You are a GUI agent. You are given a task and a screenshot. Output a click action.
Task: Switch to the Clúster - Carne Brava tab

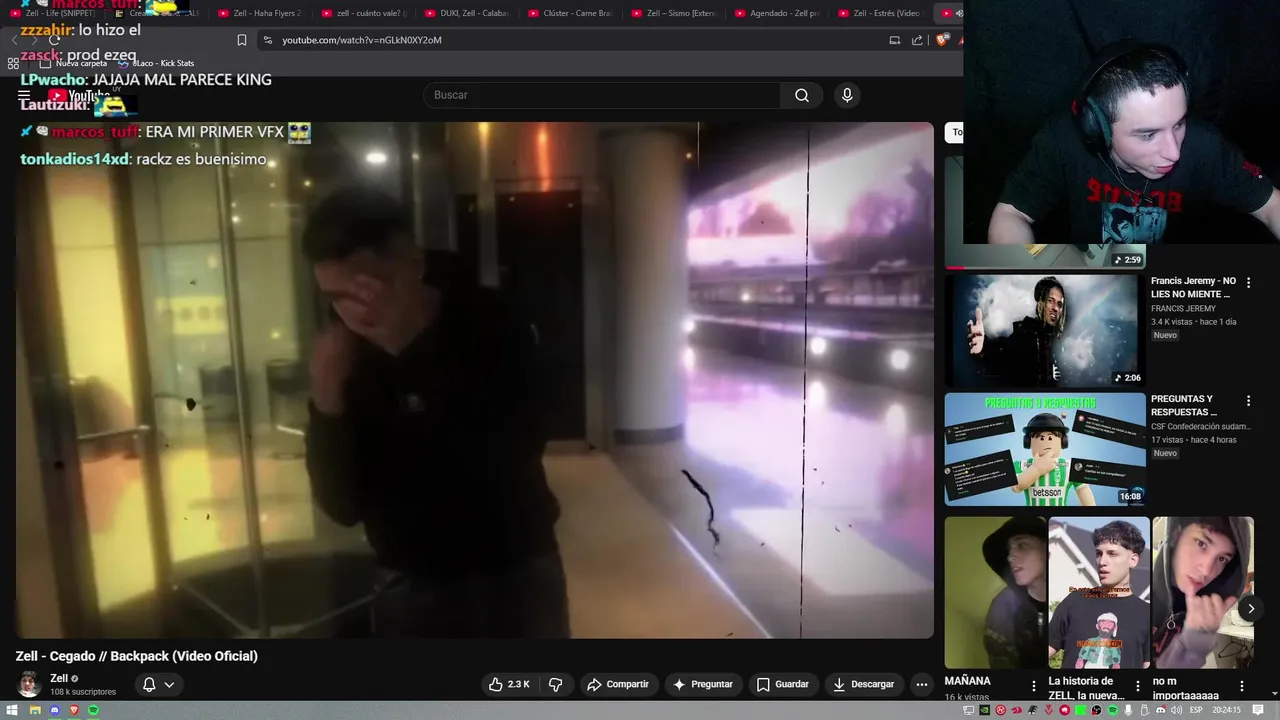570,13
